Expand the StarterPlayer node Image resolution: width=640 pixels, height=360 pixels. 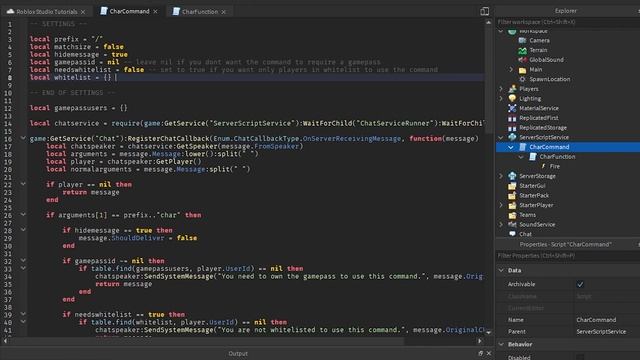pos(501,205)
